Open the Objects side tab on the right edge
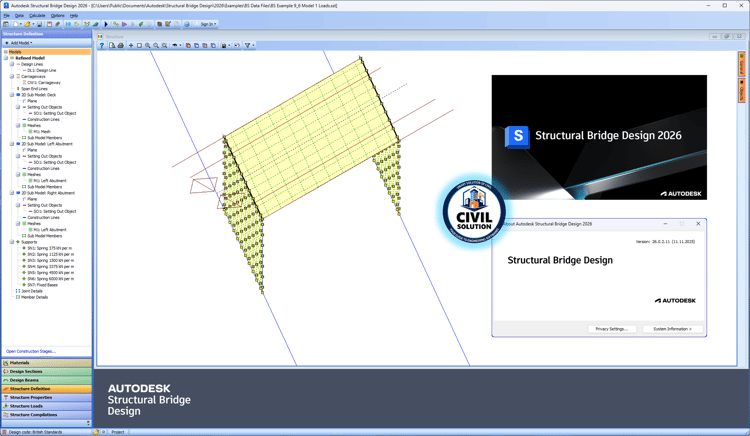 (741, 90)
